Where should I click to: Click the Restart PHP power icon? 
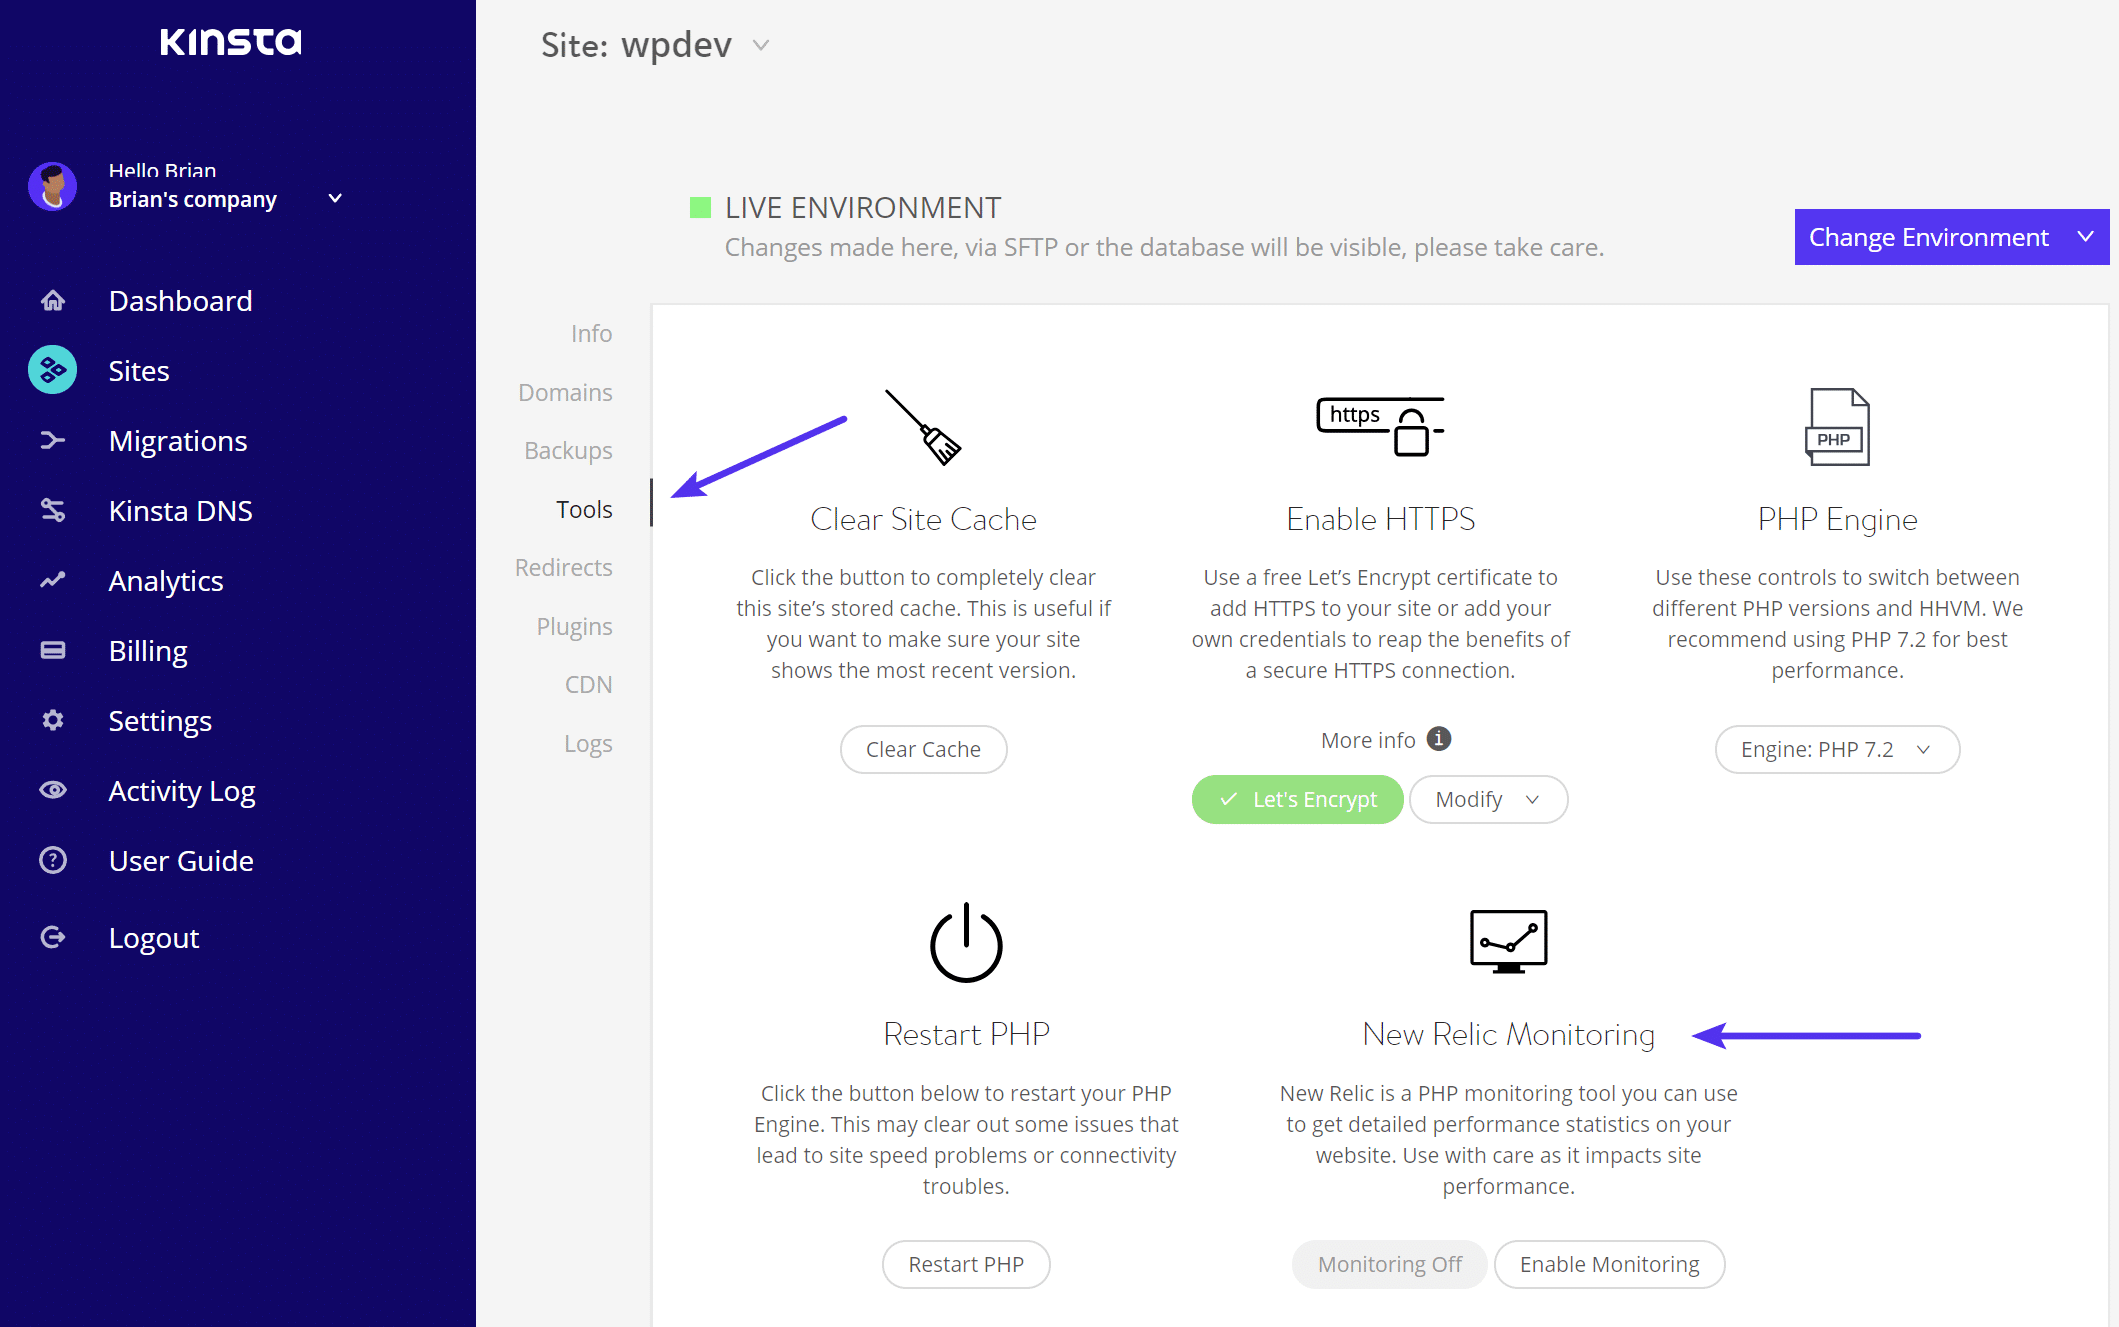[966, 943]
